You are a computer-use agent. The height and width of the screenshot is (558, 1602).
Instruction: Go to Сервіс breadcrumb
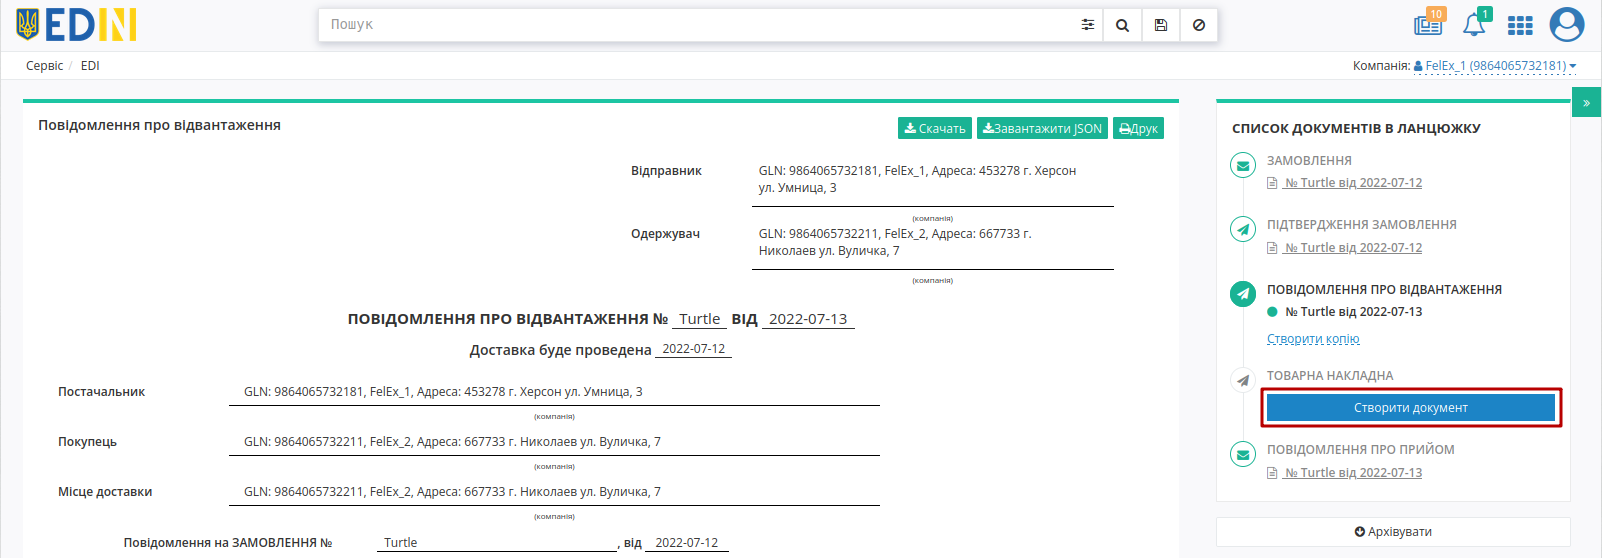(x=44, y=66)
